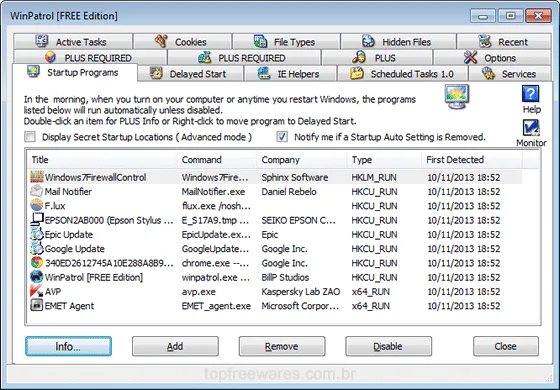Screen dimensions: 560x390
Task: Open the Cookies tab
Action: (x=182, y=41)
